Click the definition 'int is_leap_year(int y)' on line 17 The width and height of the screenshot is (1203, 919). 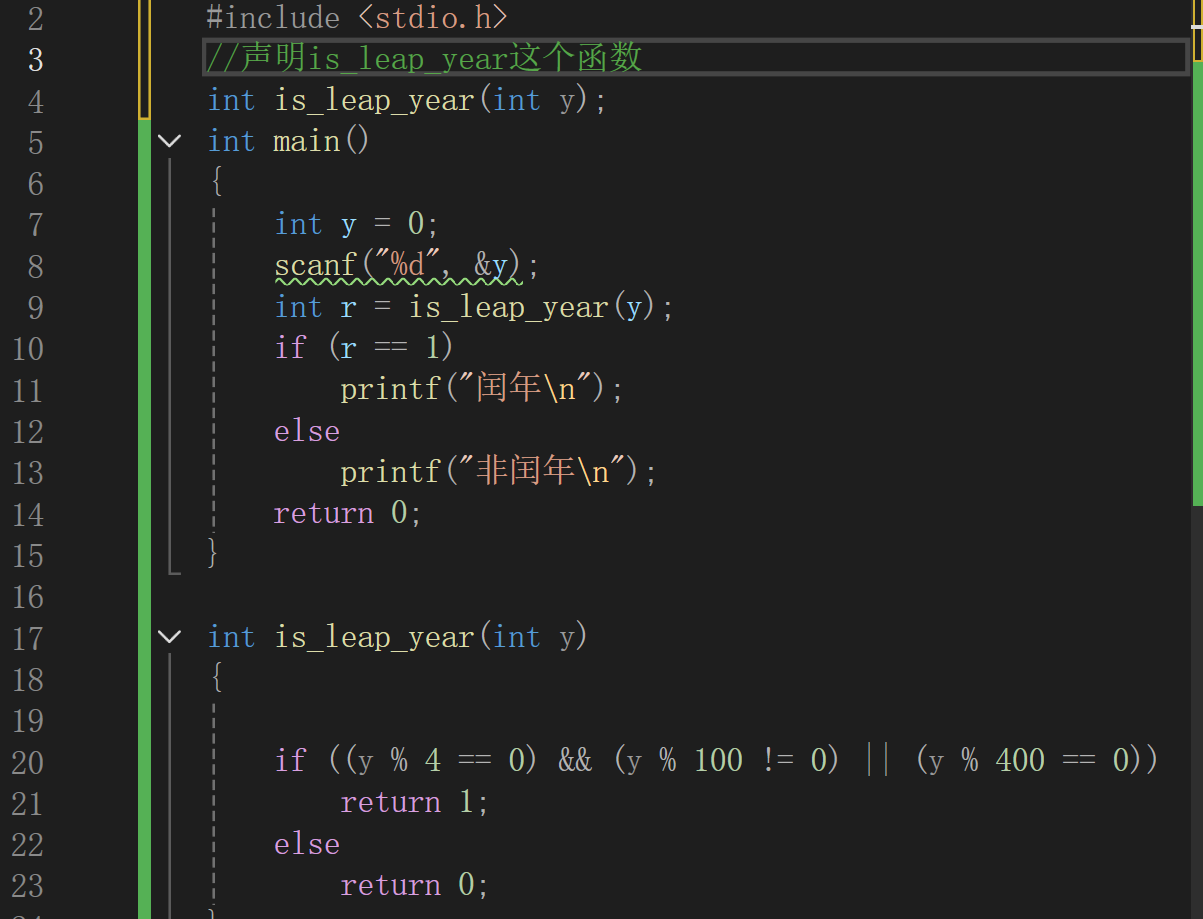(x=398, y=637)
